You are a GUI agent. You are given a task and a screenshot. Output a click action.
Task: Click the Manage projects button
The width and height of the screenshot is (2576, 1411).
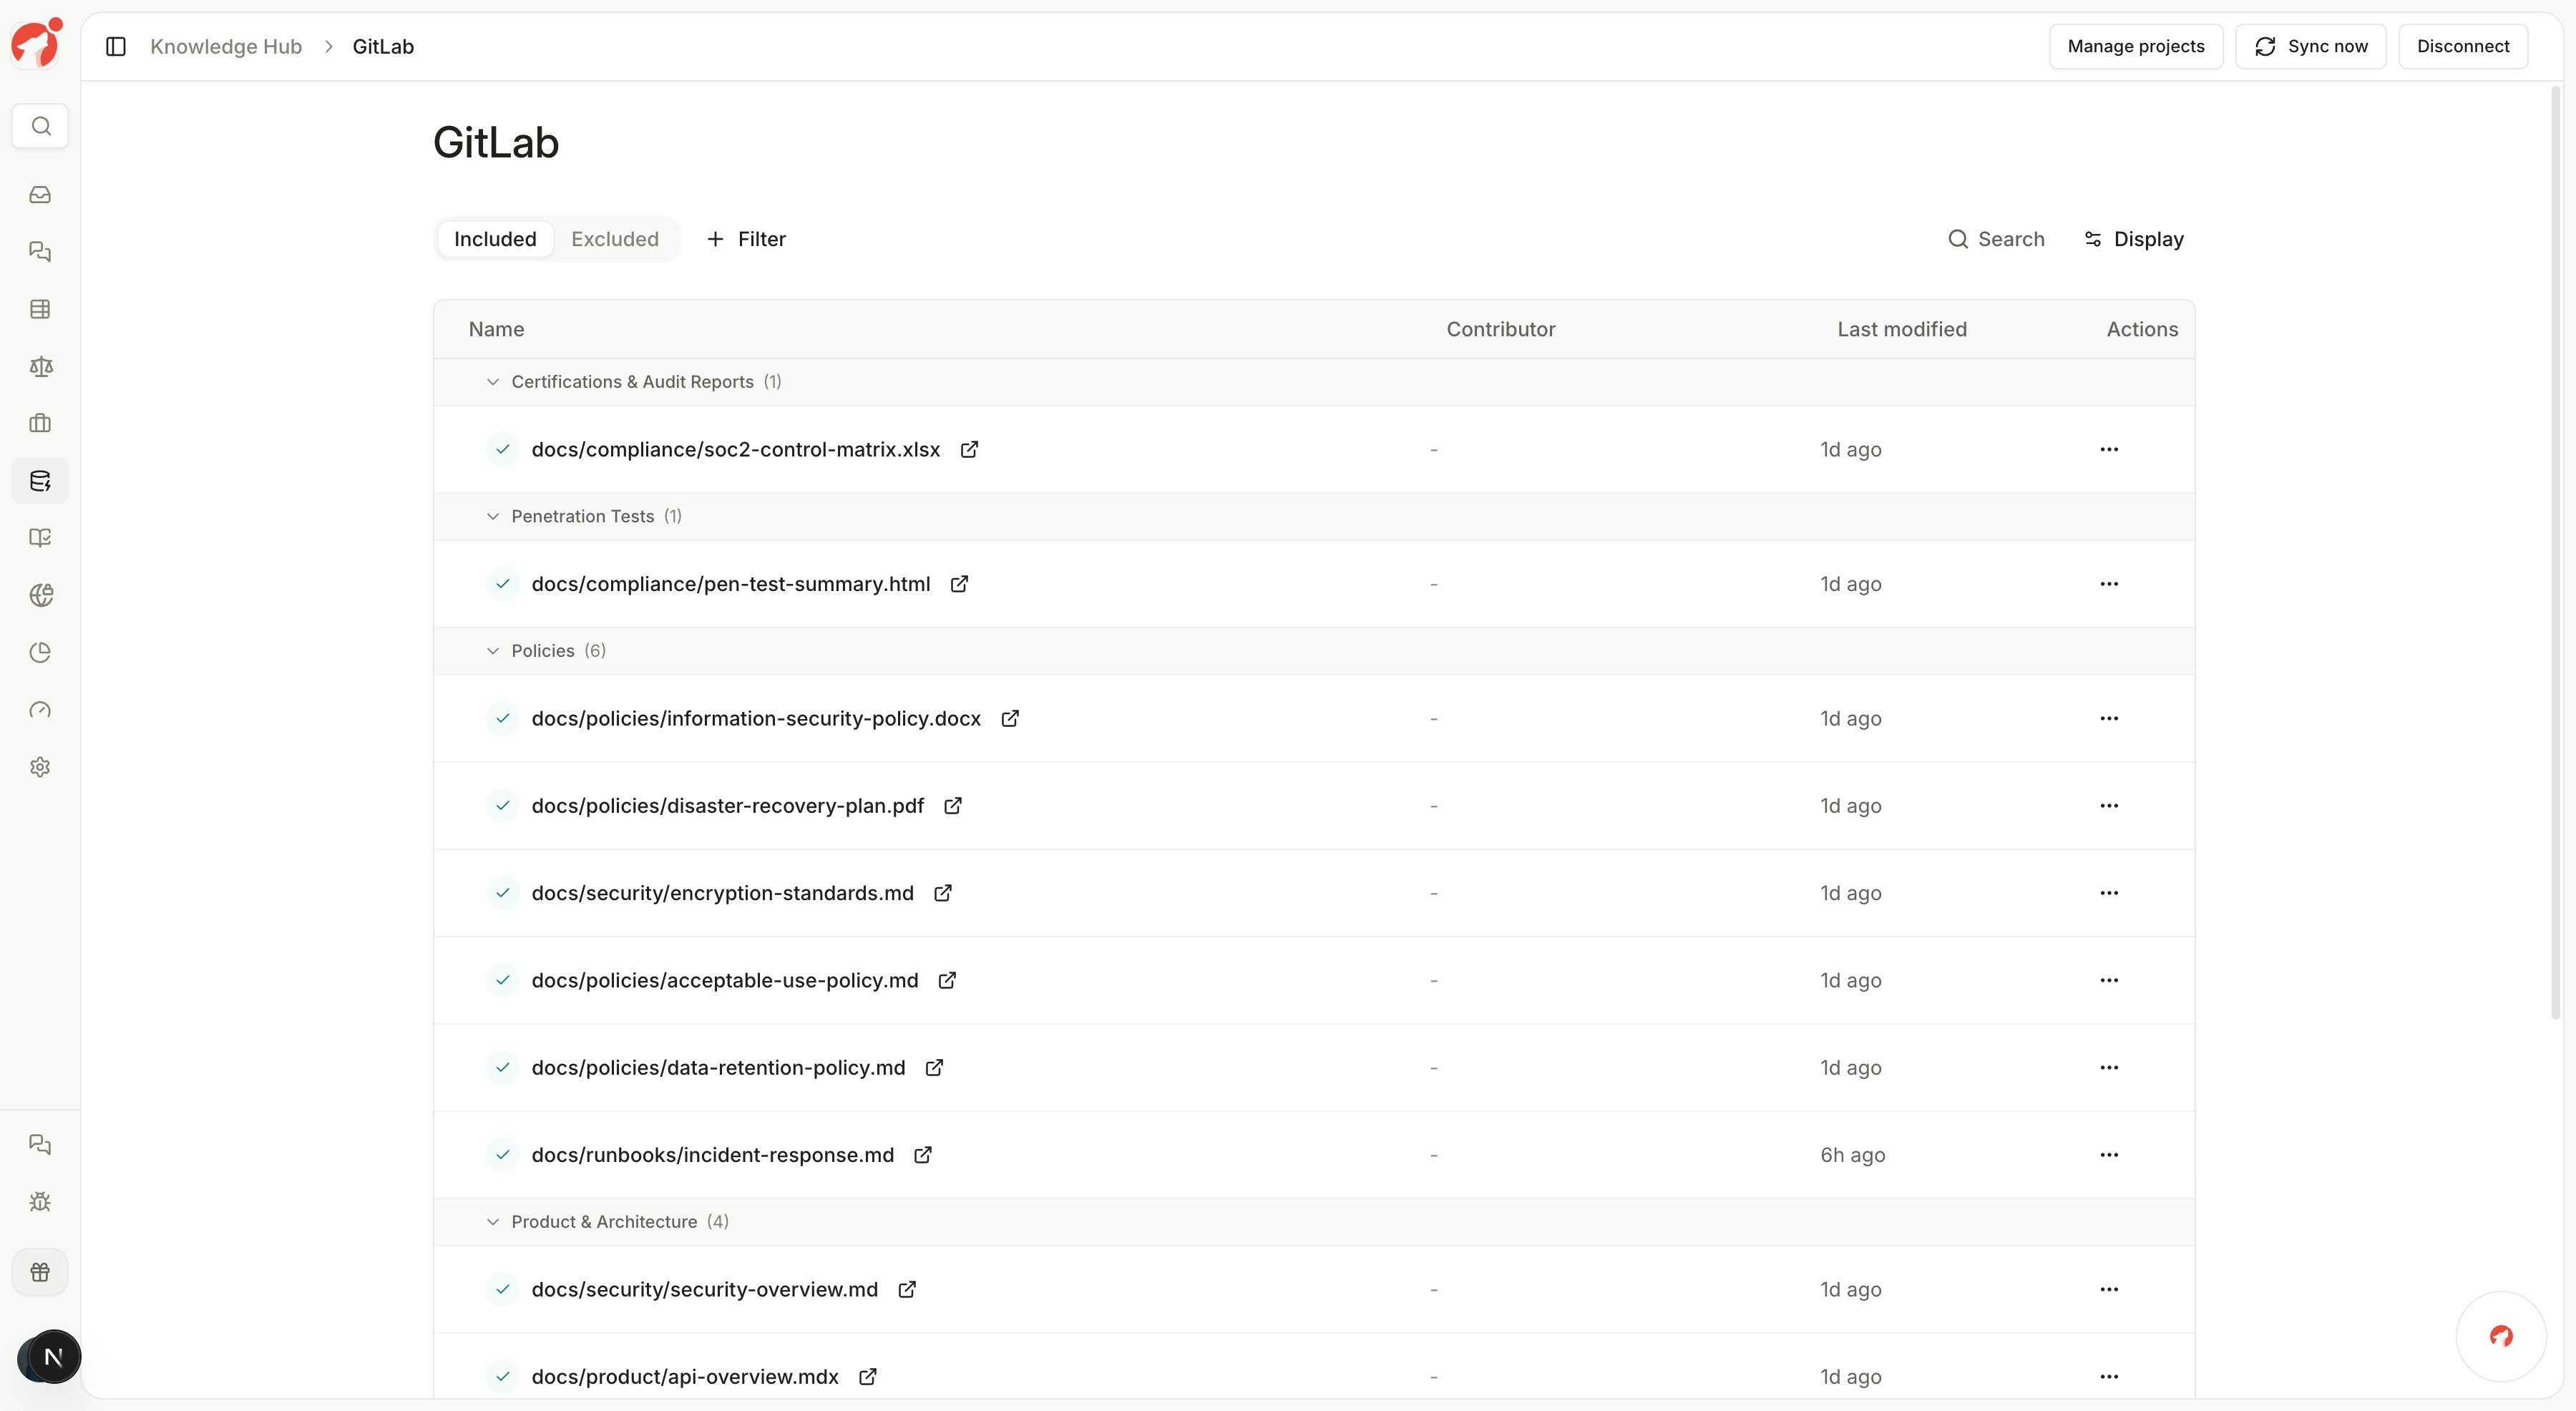pyautogui.click(x=2136, y=46)
